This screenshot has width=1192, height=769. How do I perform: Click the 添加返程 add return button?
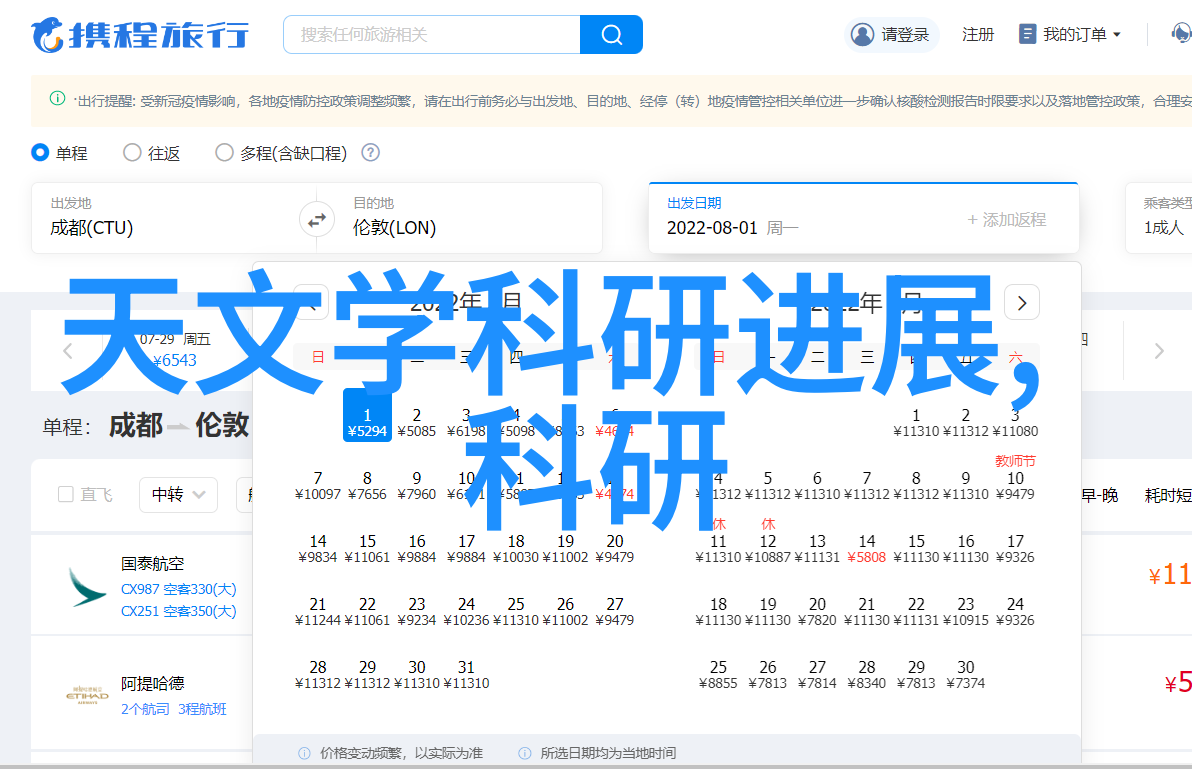pyautogui.click(x=1007, y=220)
